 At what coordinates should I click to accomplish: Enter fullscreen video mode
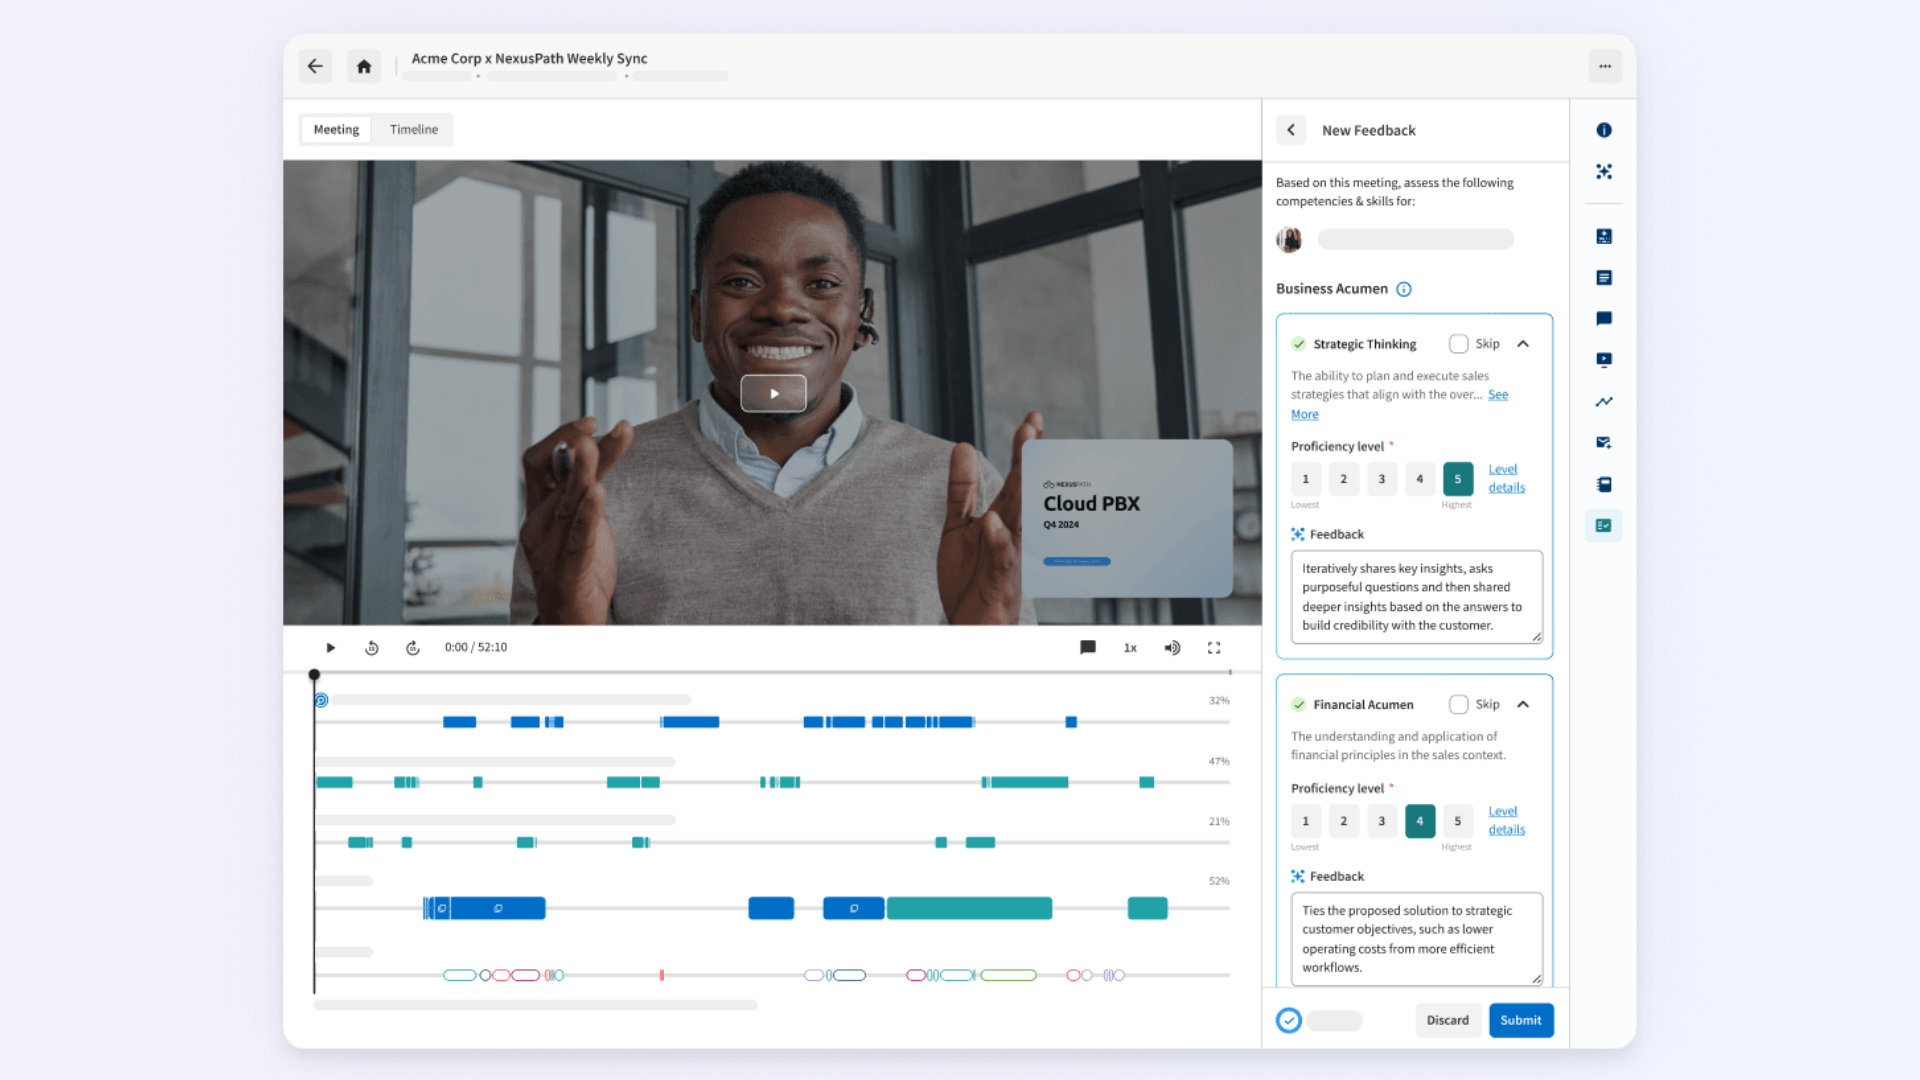1214,648
